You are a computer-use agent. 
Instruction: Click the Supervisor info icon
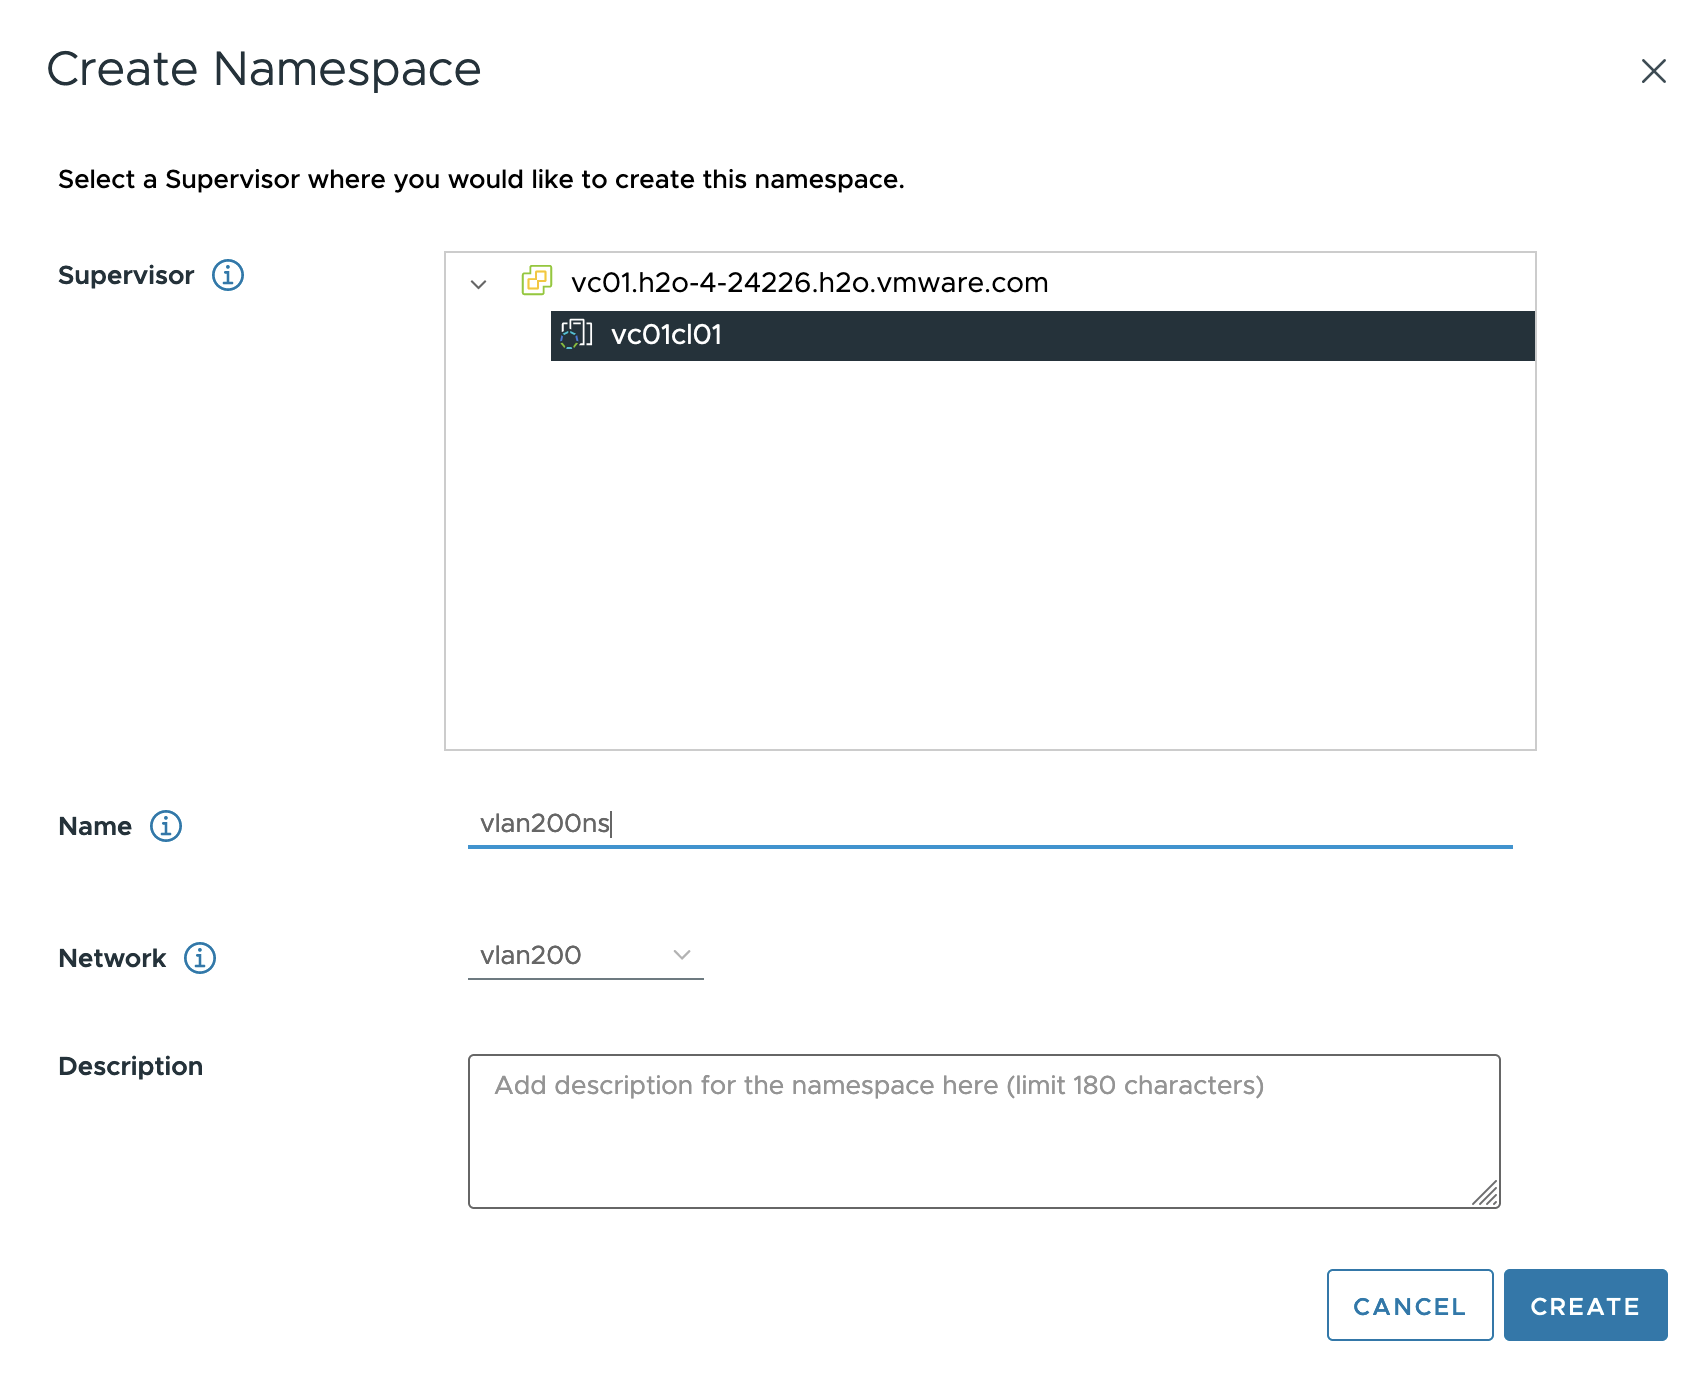pyautogui.click(x=228, y=275)
